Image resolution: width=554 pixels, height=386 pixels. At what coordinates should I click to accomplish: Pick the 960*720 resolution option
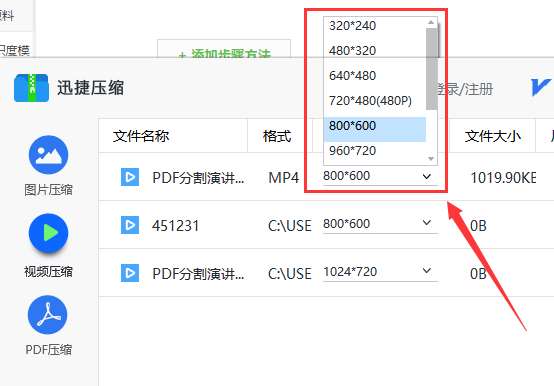click(x=375, y=151)
